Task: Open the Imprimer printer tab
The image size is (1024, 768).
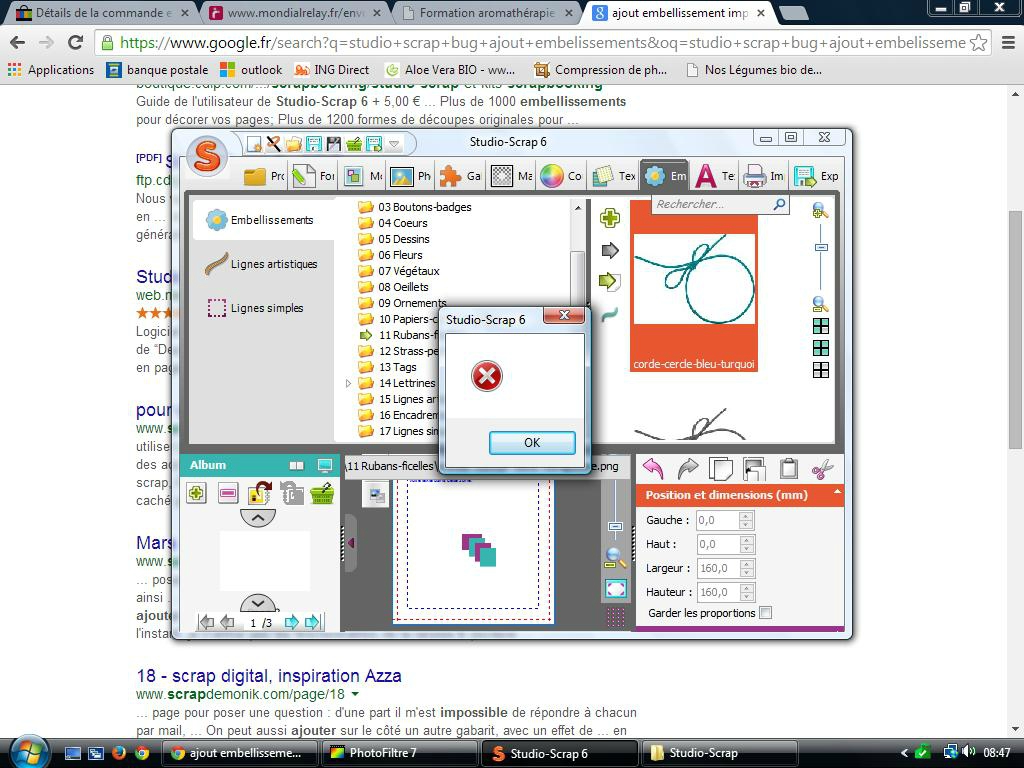Action: coord(763,176)
